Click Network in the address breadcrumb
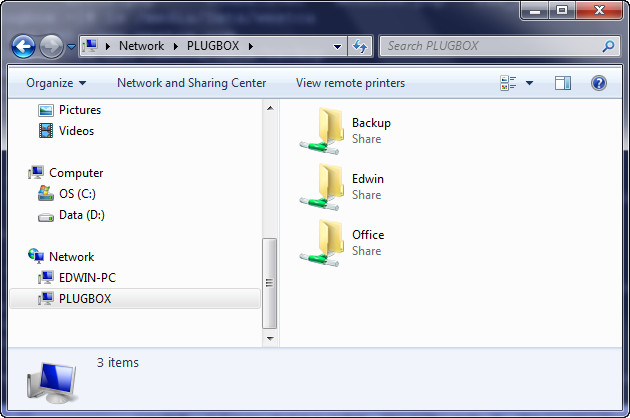Image resolution: width=630 pixels, height=418 pixels. (x=141, y=46)
